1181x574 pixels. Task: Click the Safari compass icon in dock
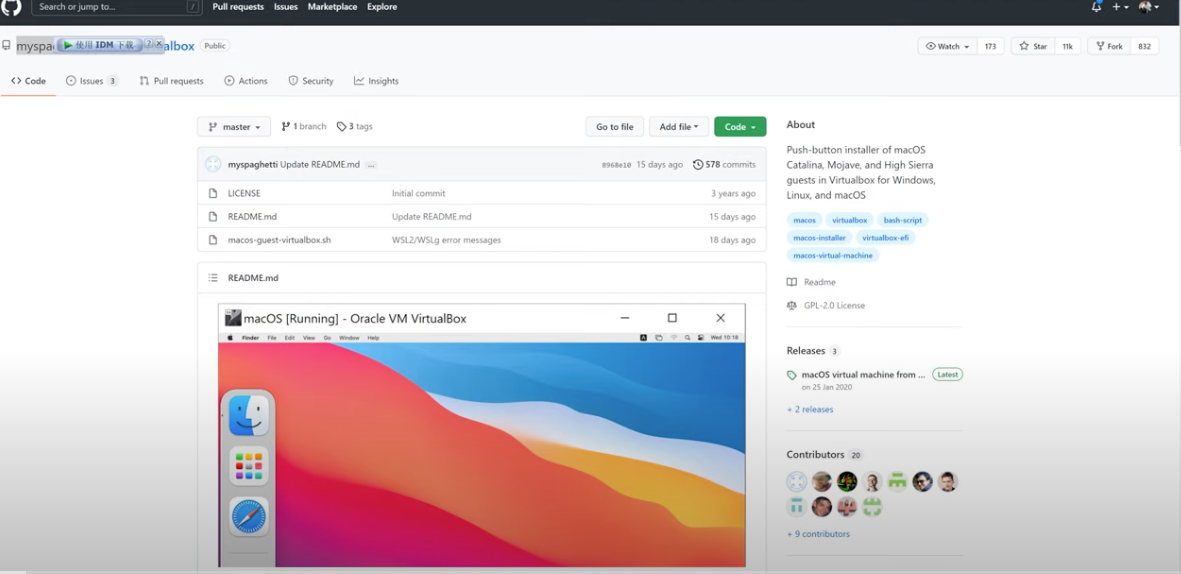coord(248,517)
